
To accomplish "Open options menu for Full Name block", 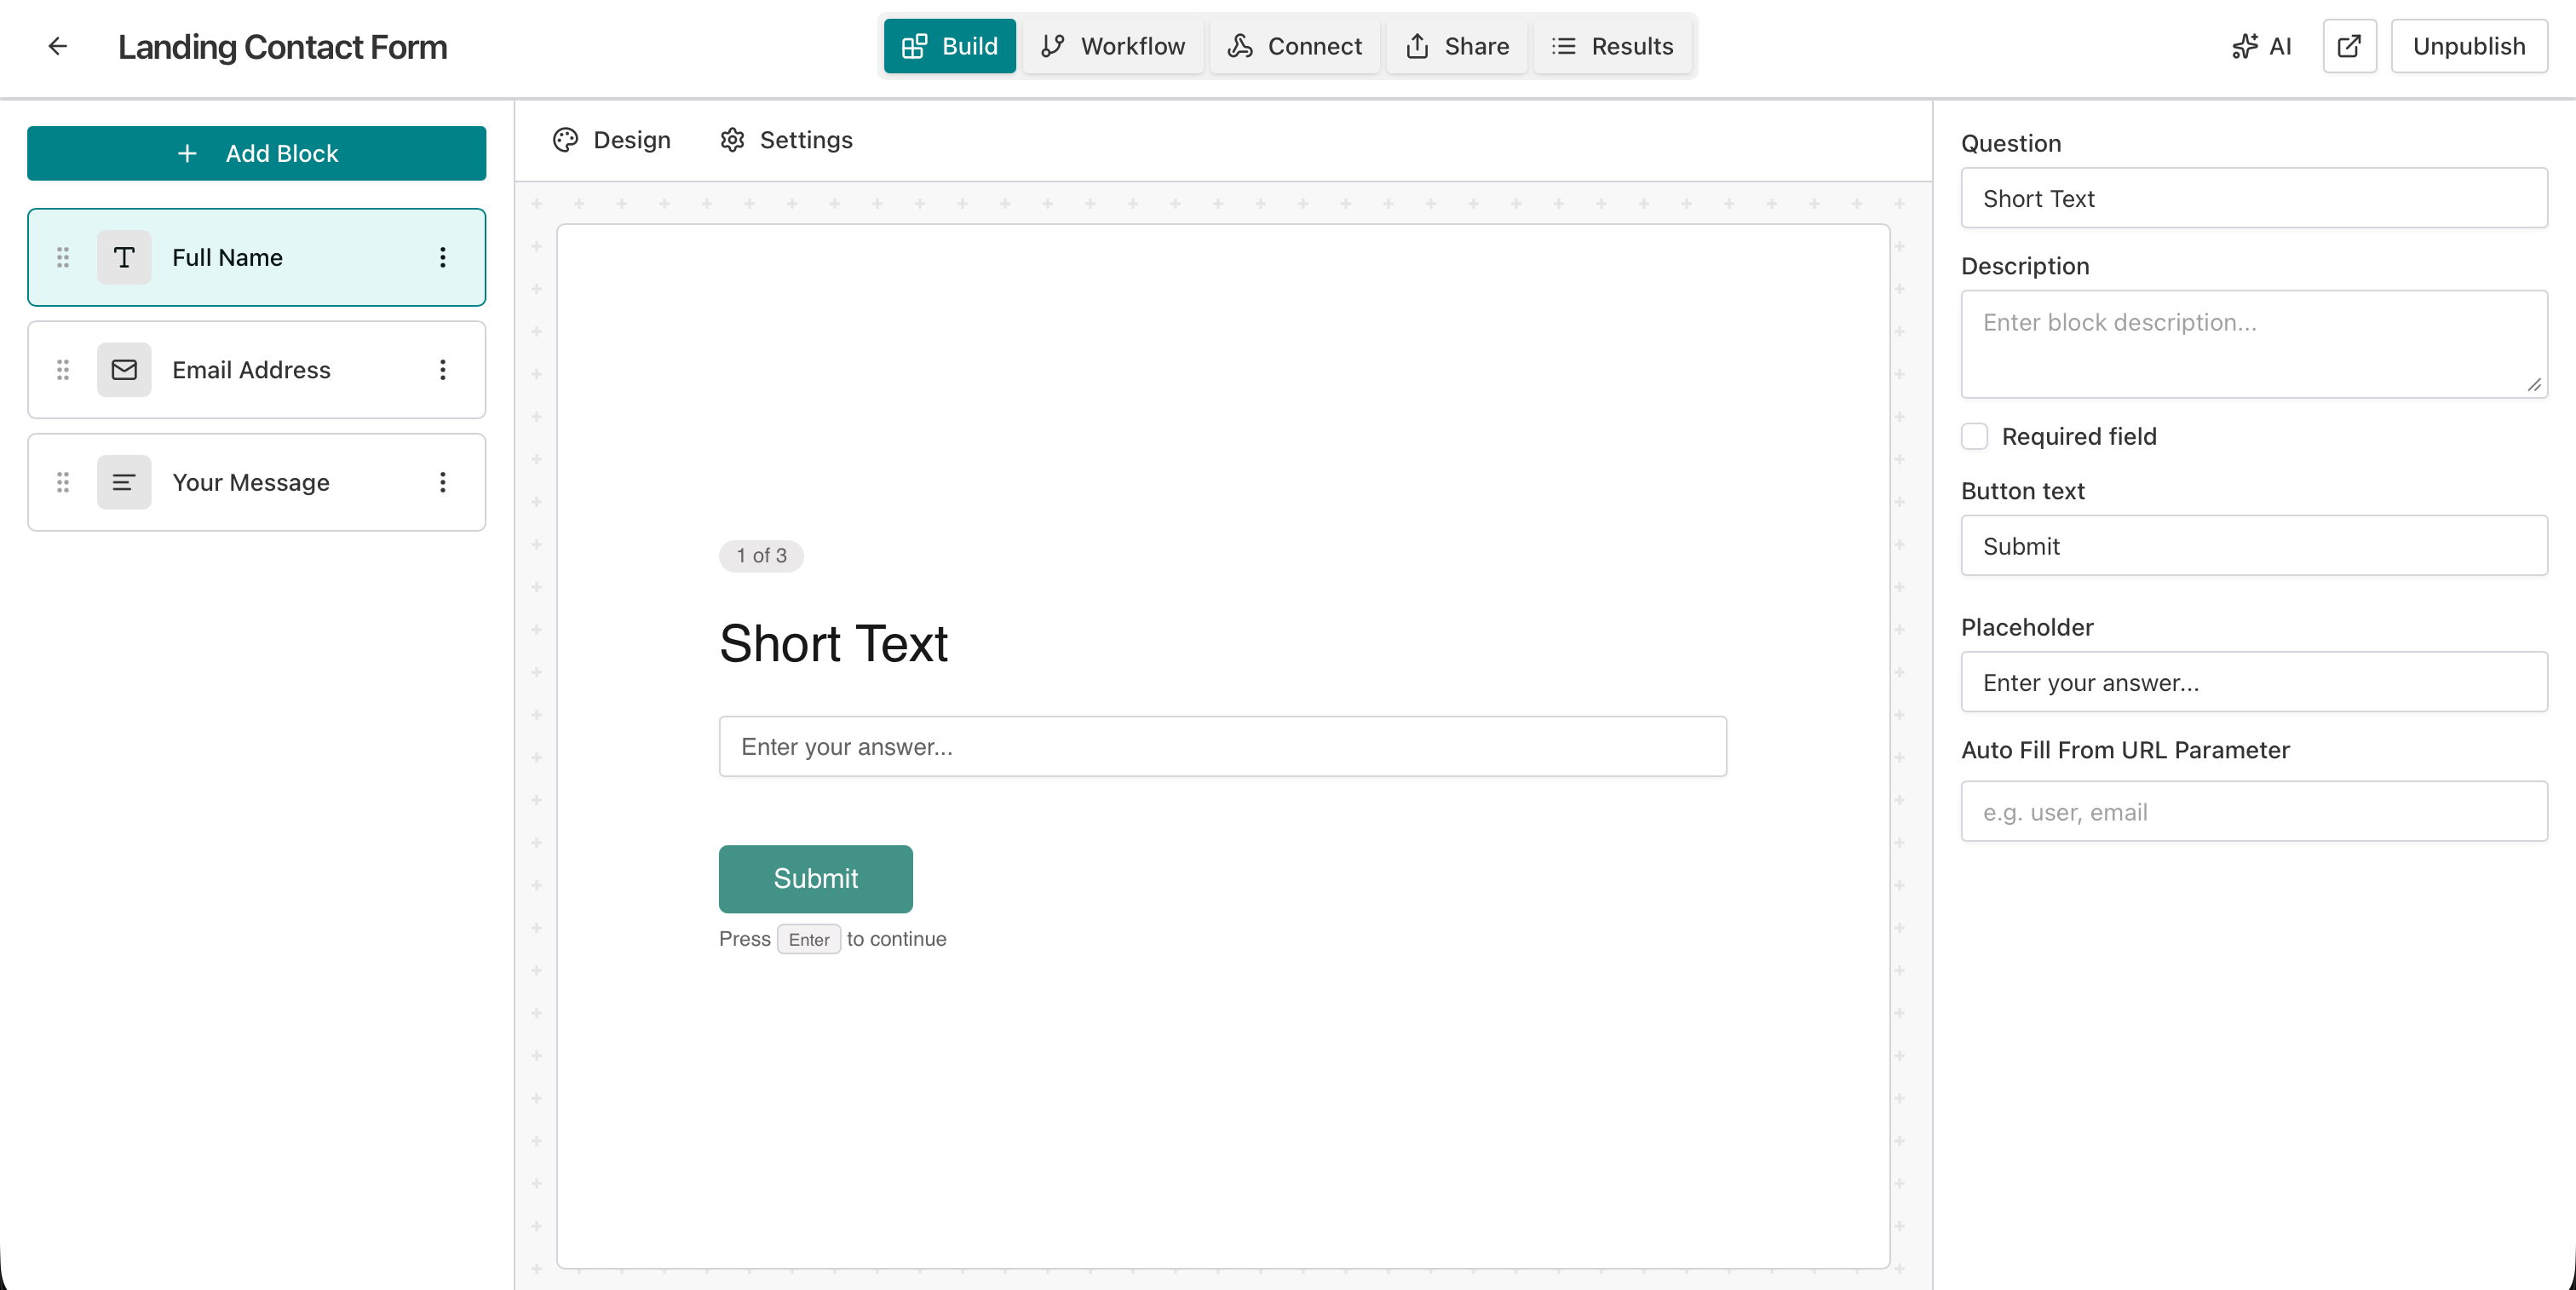I will click(x=443, y=257).
